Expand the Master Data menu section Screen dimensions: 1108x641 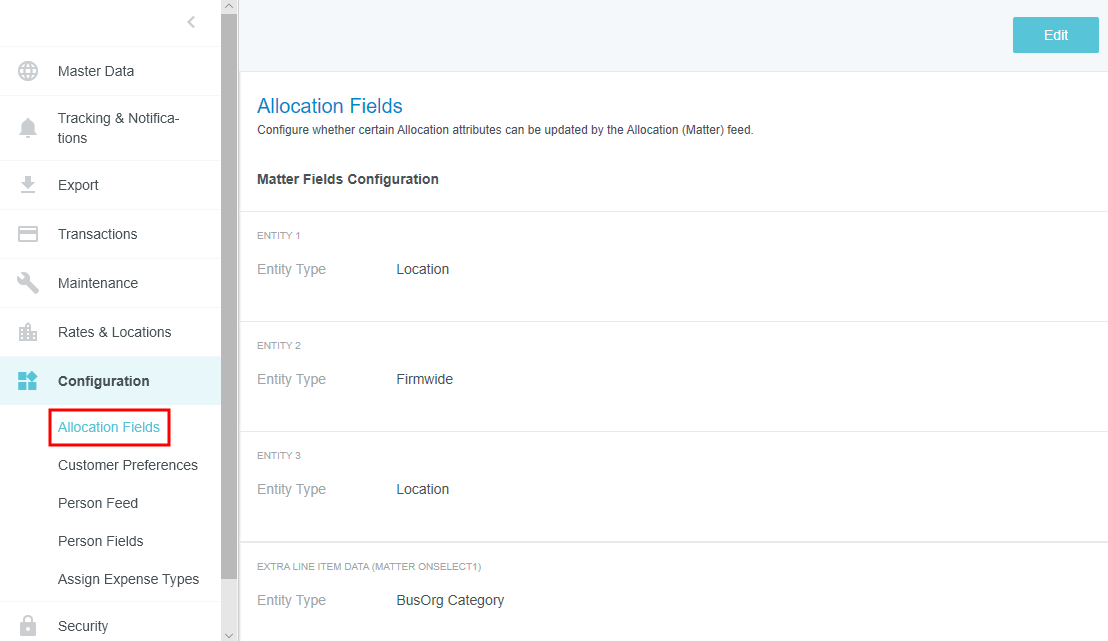point(96,71)
